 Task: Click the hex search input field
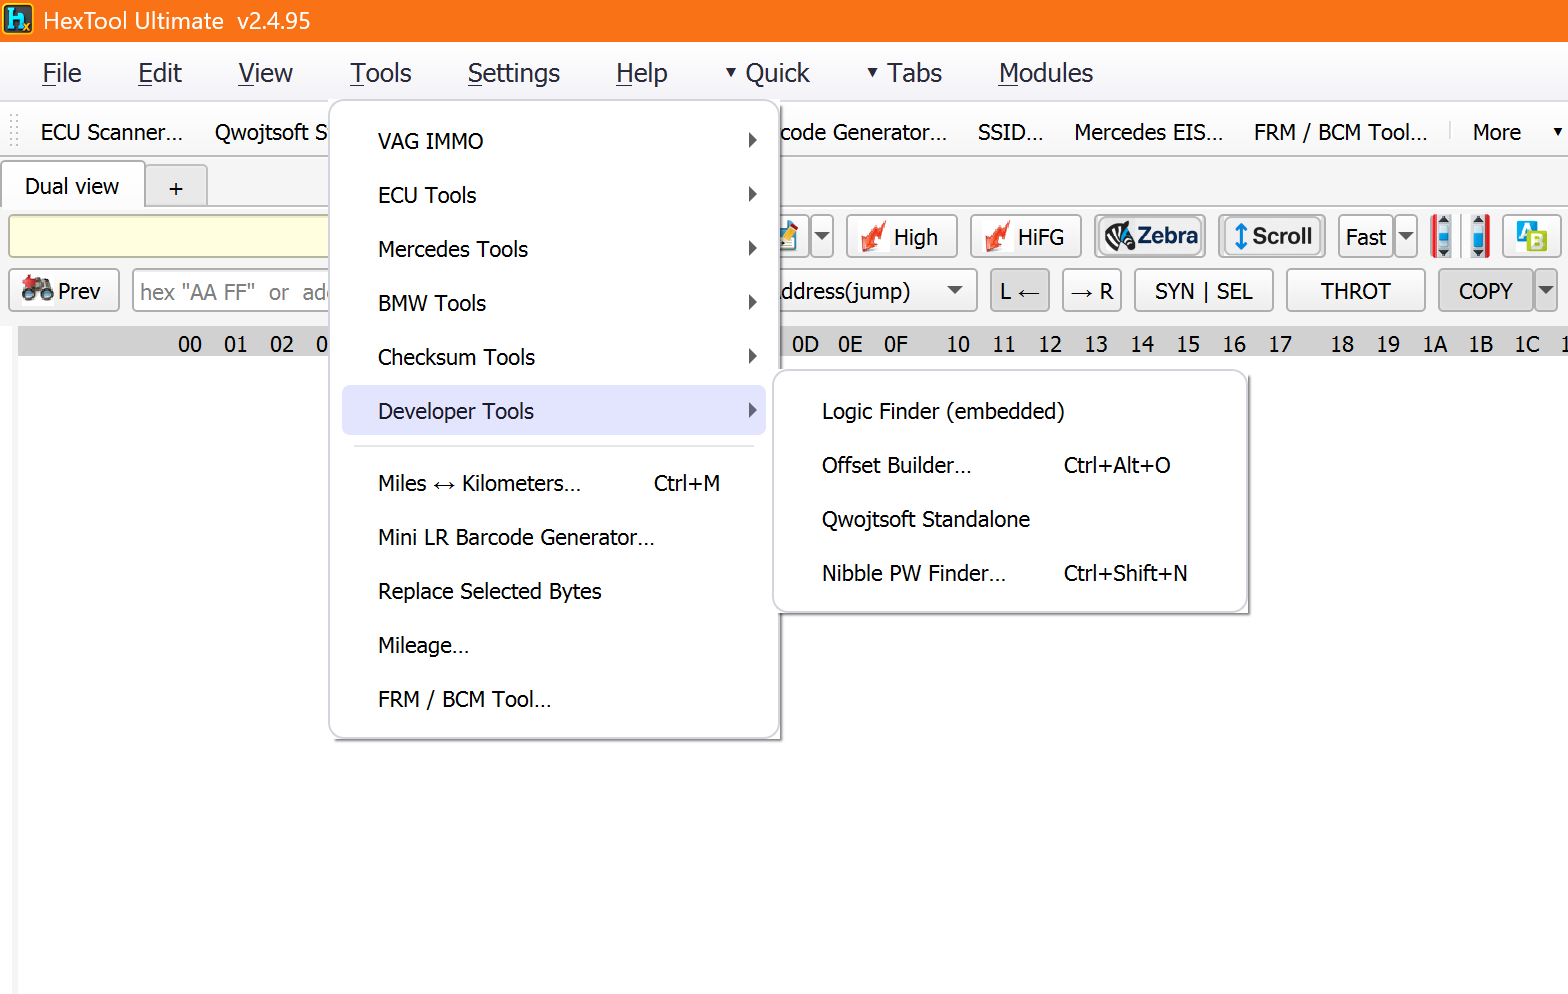point(231,291)
